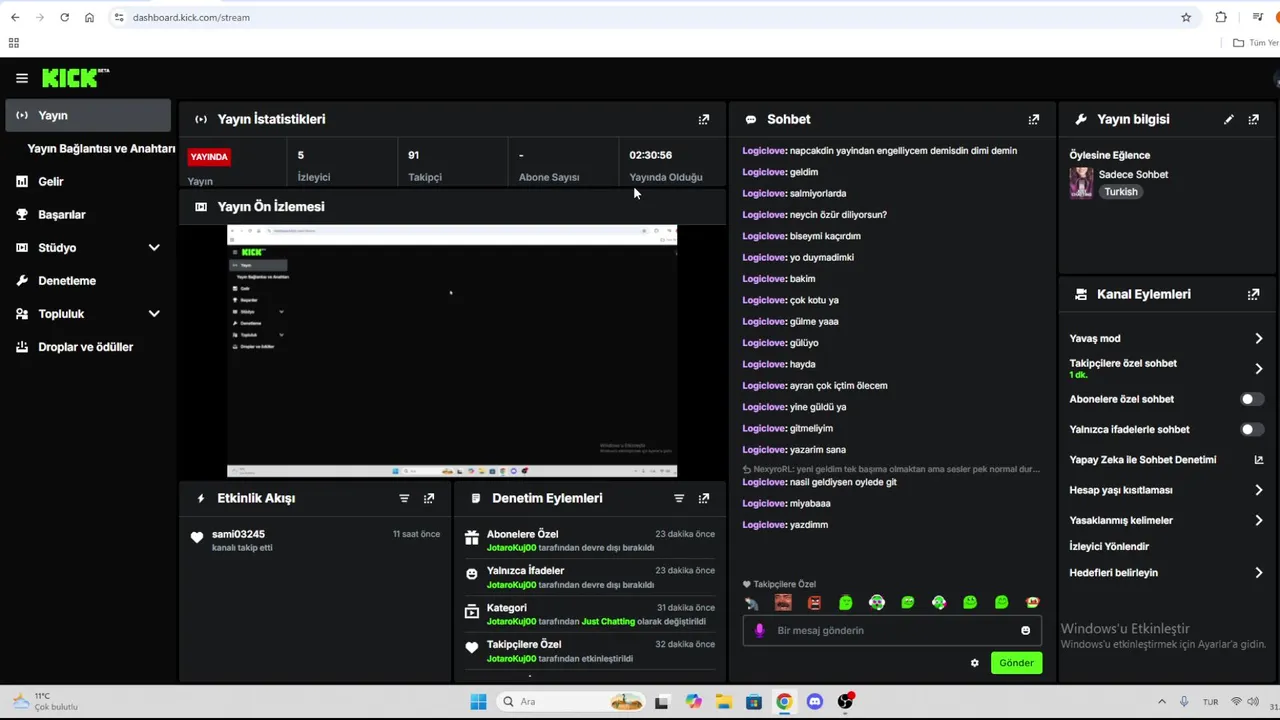This screenshot has width=1280, height=720.
Task: Reload the browser page
Action: [64, 17]
